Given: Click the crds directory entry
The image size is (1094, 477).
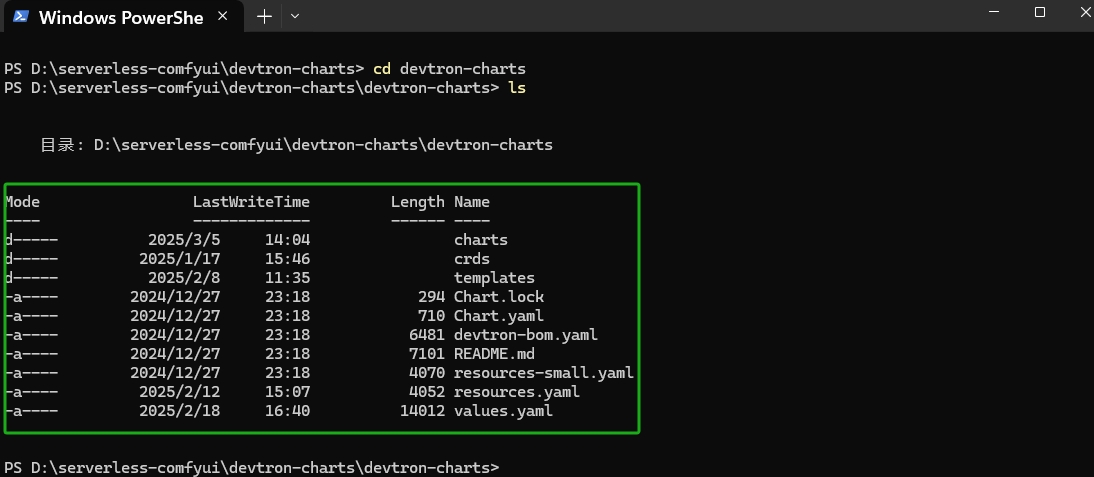Looking at the screenshot, I should click(x=471, y=259).
